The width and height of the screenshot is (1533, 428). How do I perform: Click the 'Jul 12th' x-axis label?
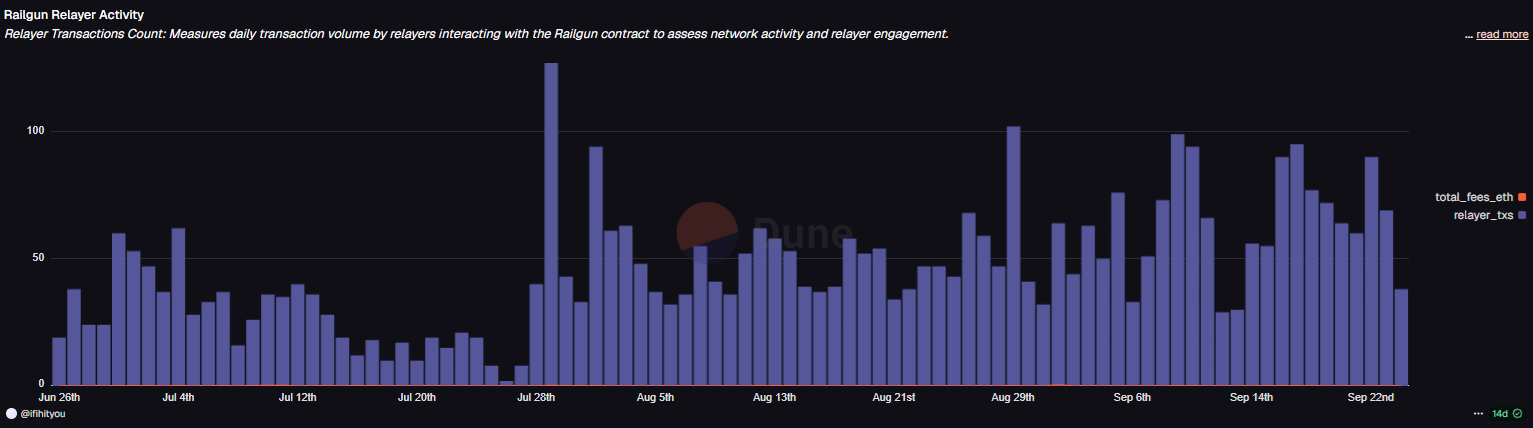click(x=297, y=397)
